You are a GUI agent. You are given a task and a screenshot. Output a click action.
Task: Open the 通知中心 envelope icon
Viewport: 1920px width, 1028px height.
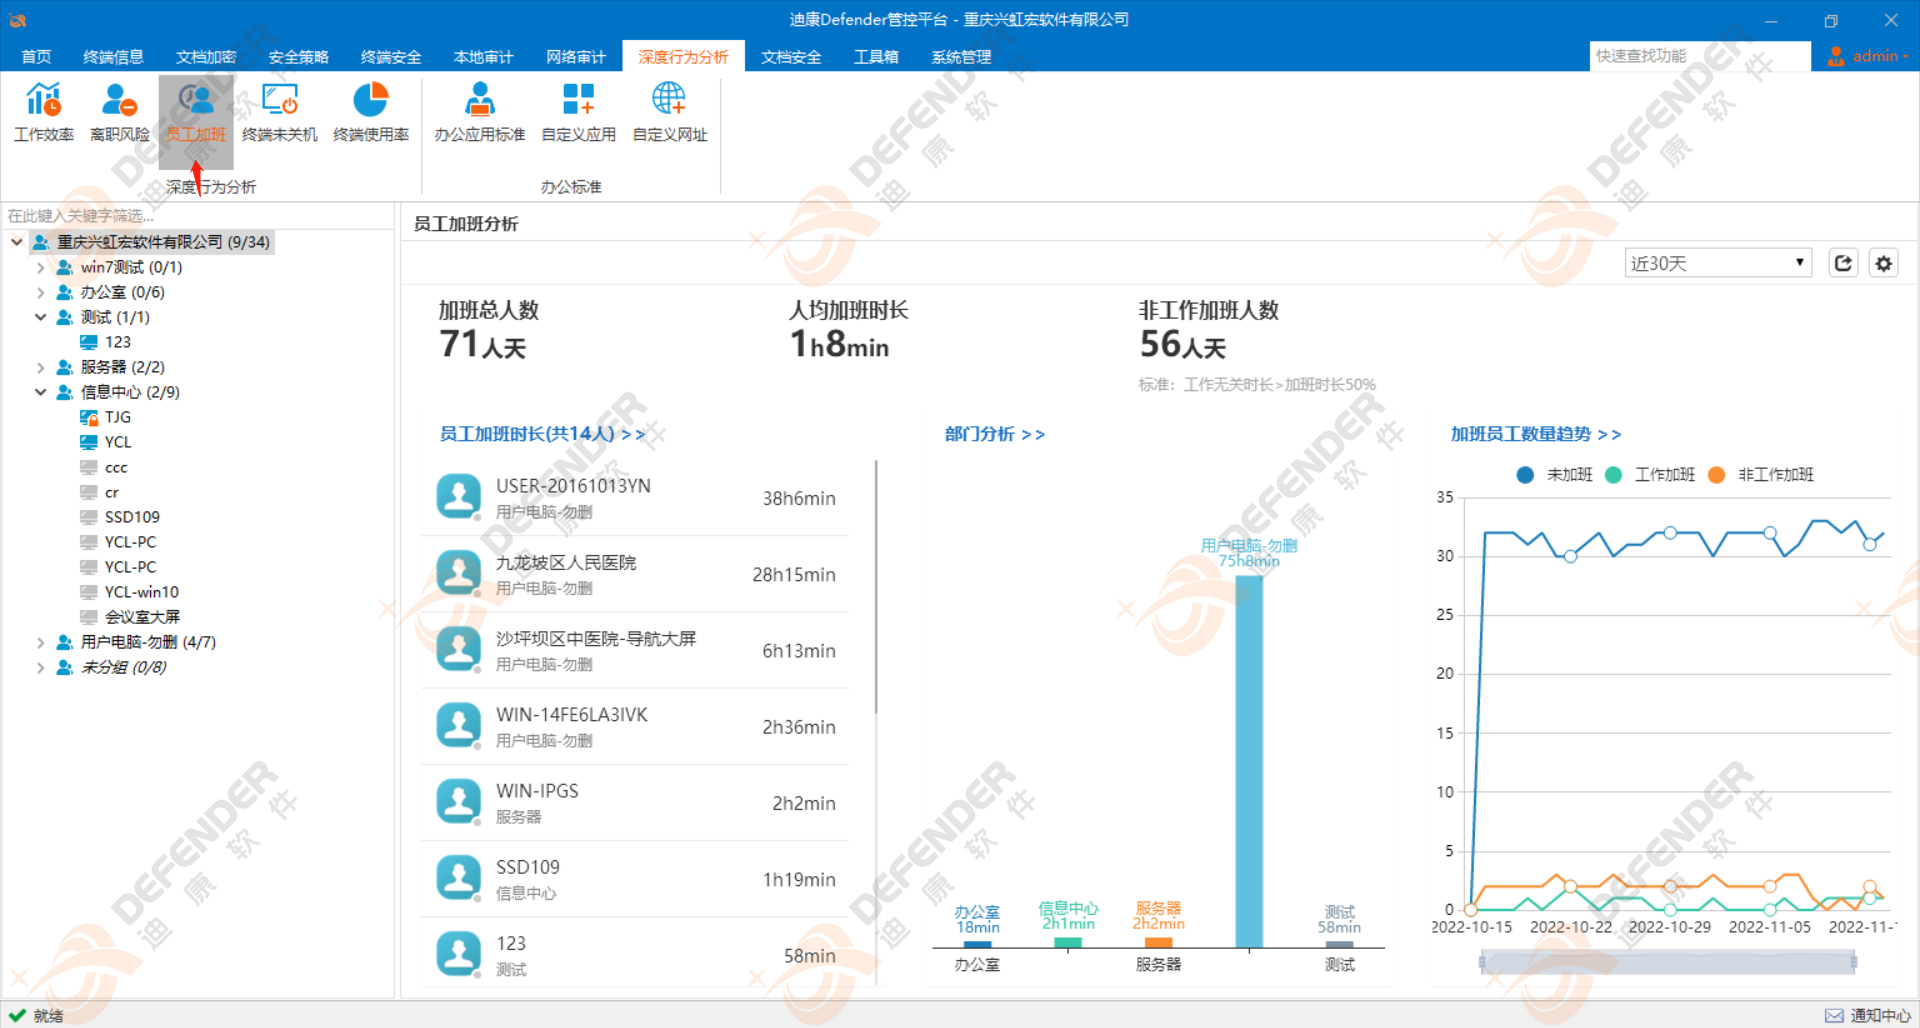(x=1834, y=1016)
